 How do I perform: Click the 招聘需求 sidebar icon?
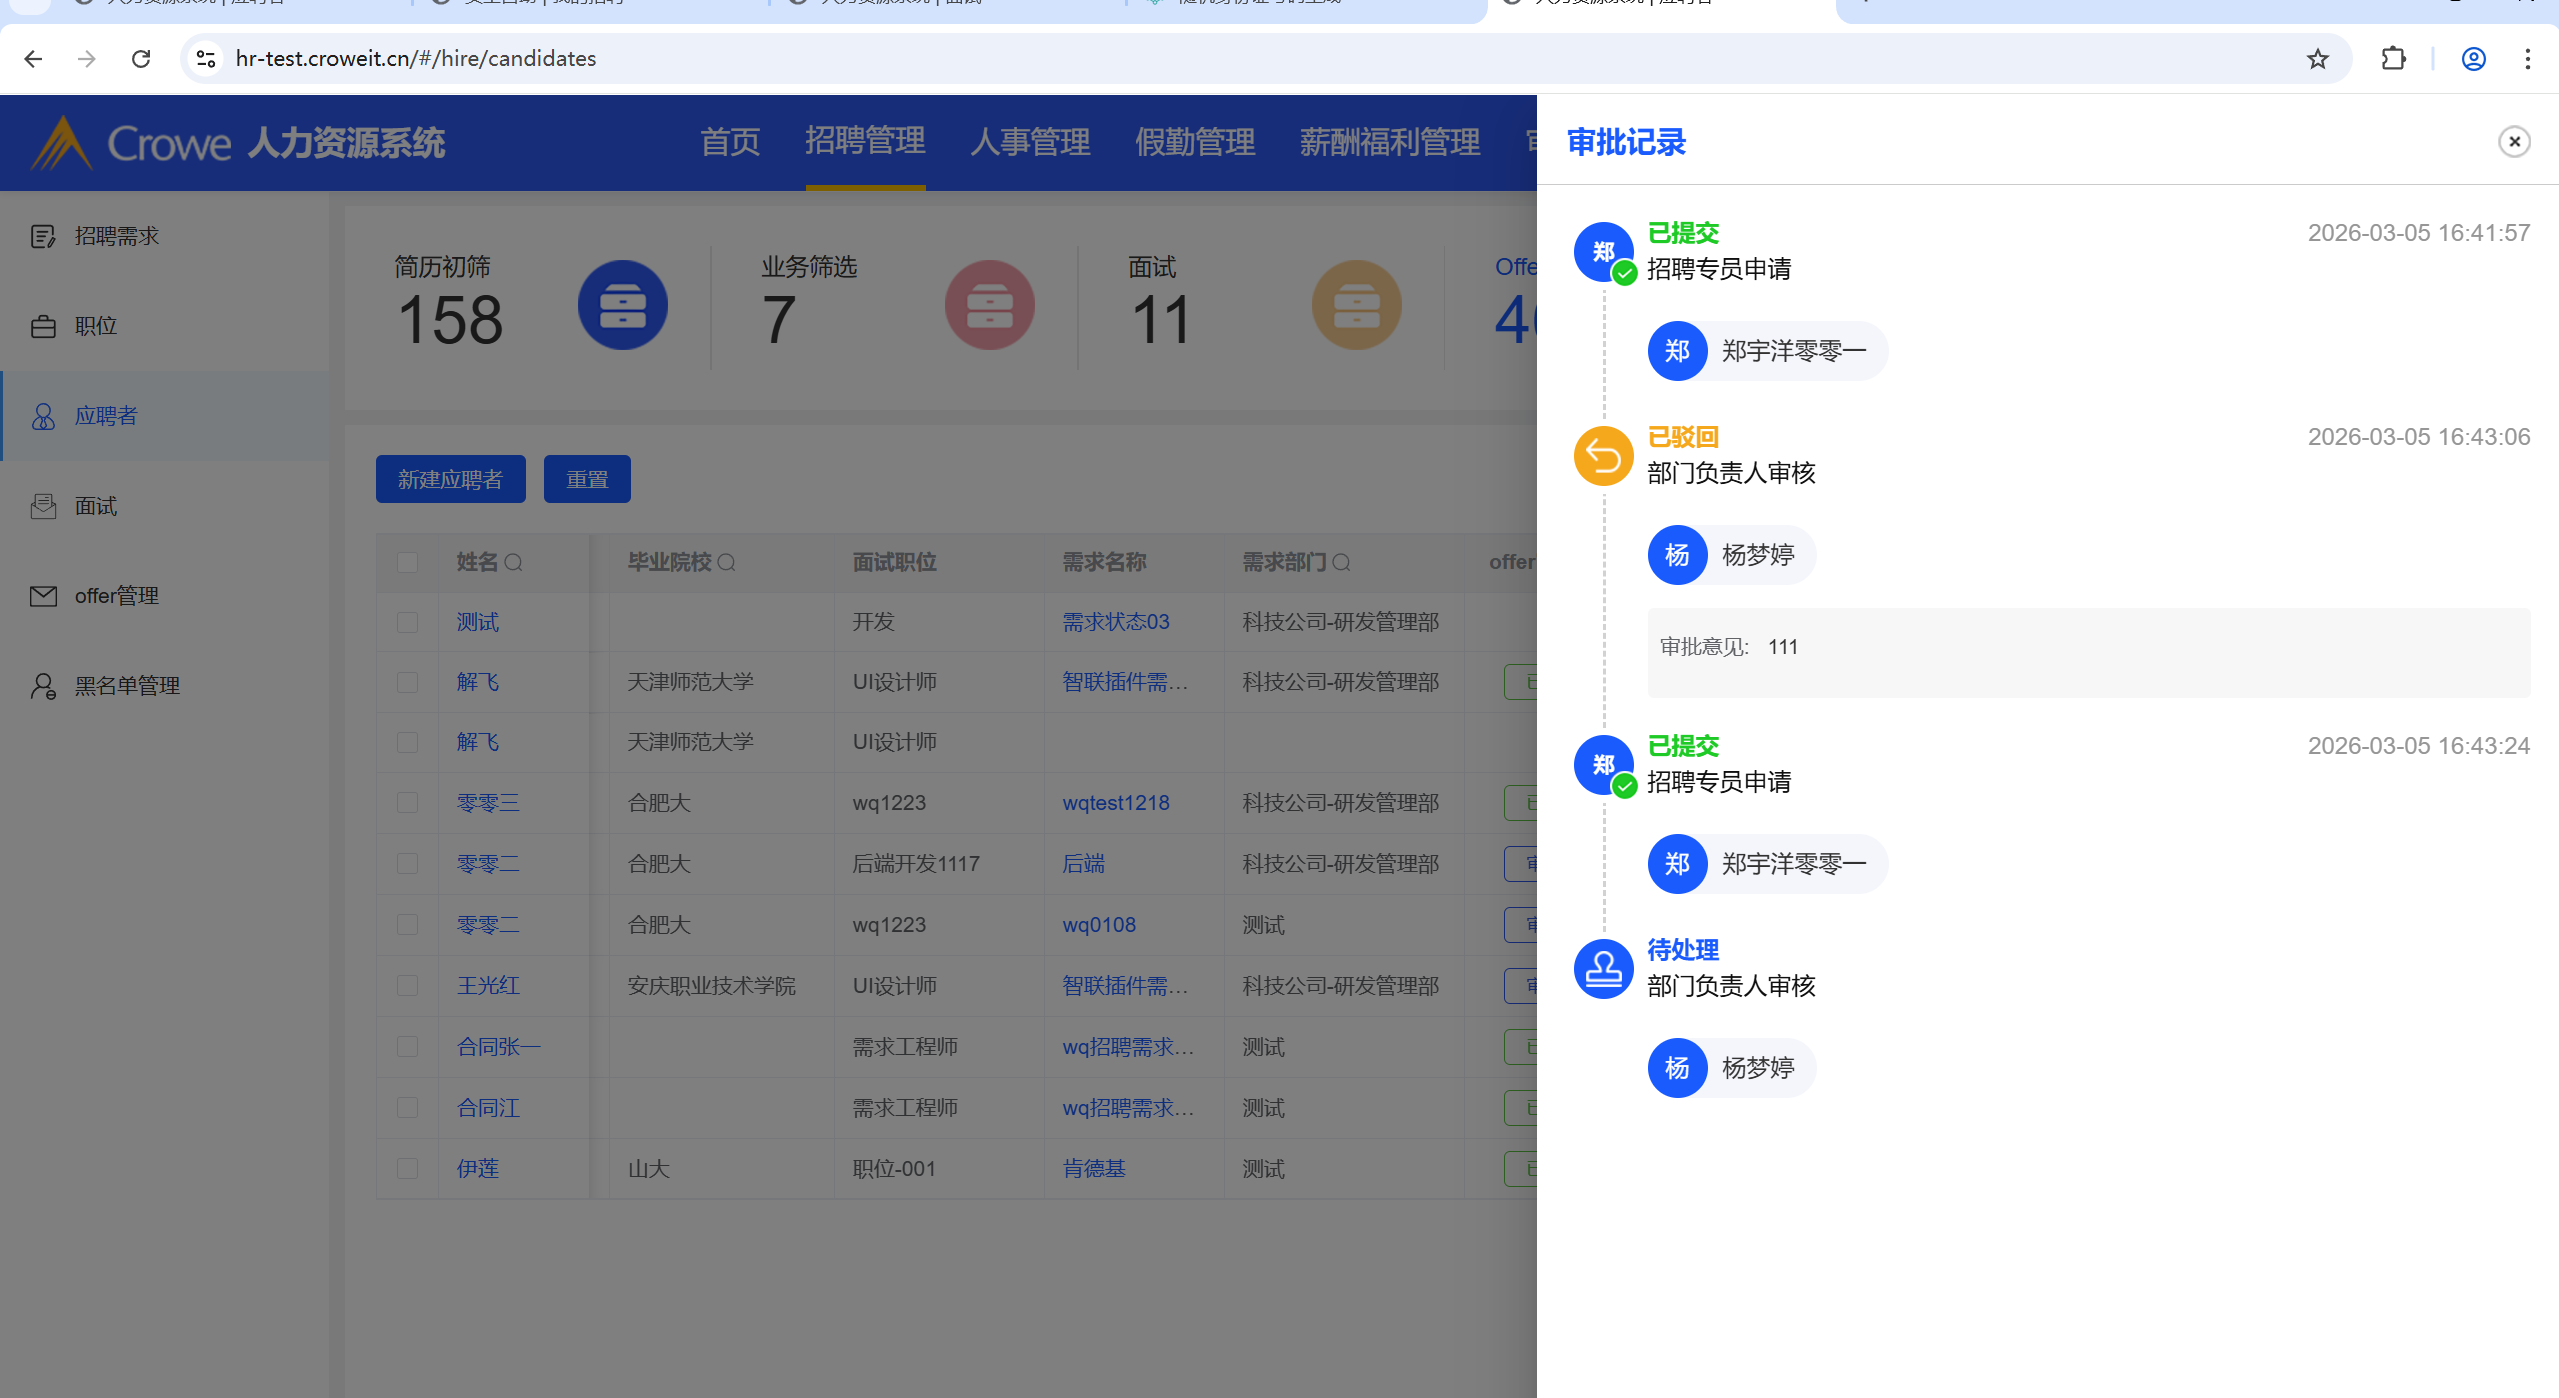click(43, 236)
